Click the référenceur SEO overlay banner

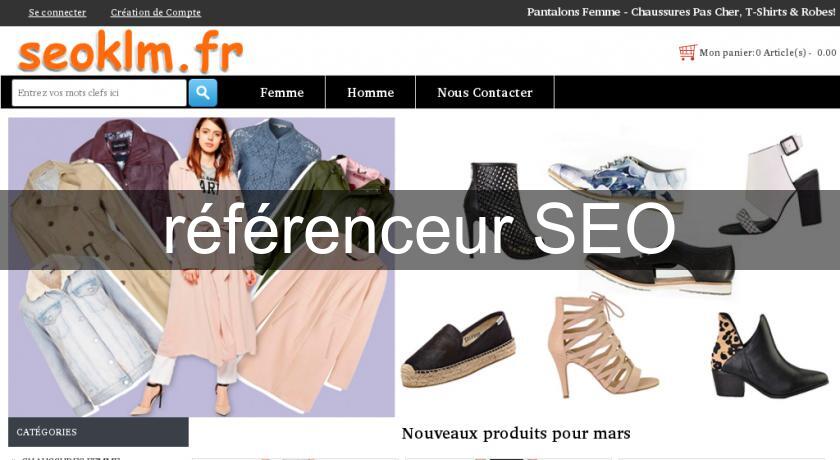(420, 229)
